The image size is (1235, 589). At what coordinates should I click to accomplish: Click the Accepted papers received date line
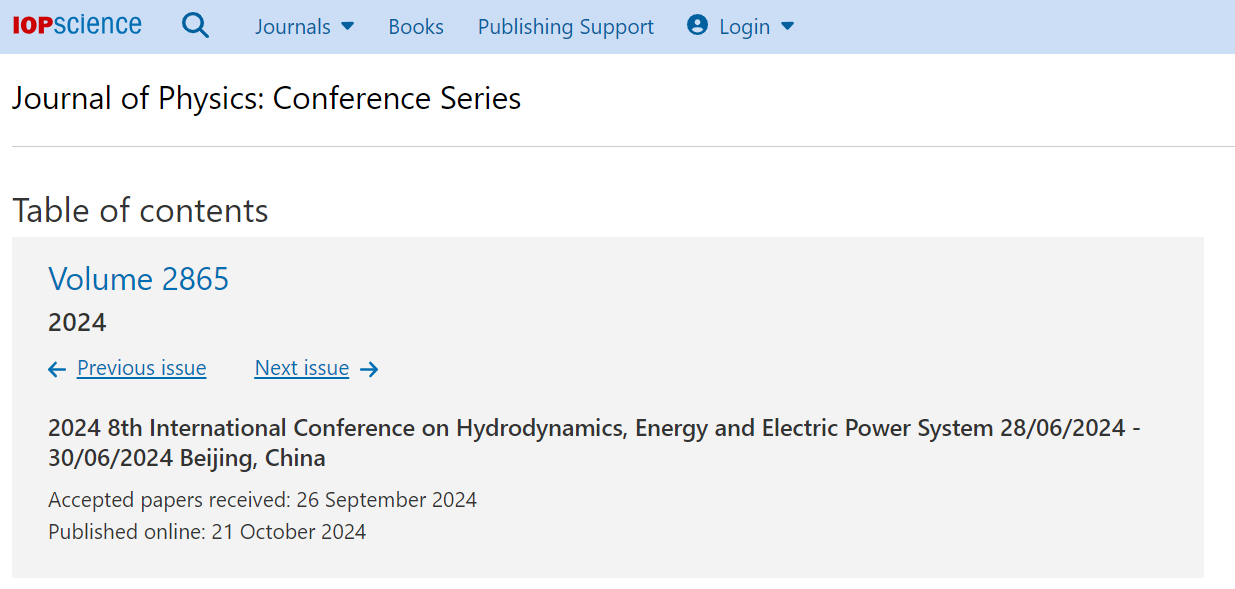click(262, 499)
